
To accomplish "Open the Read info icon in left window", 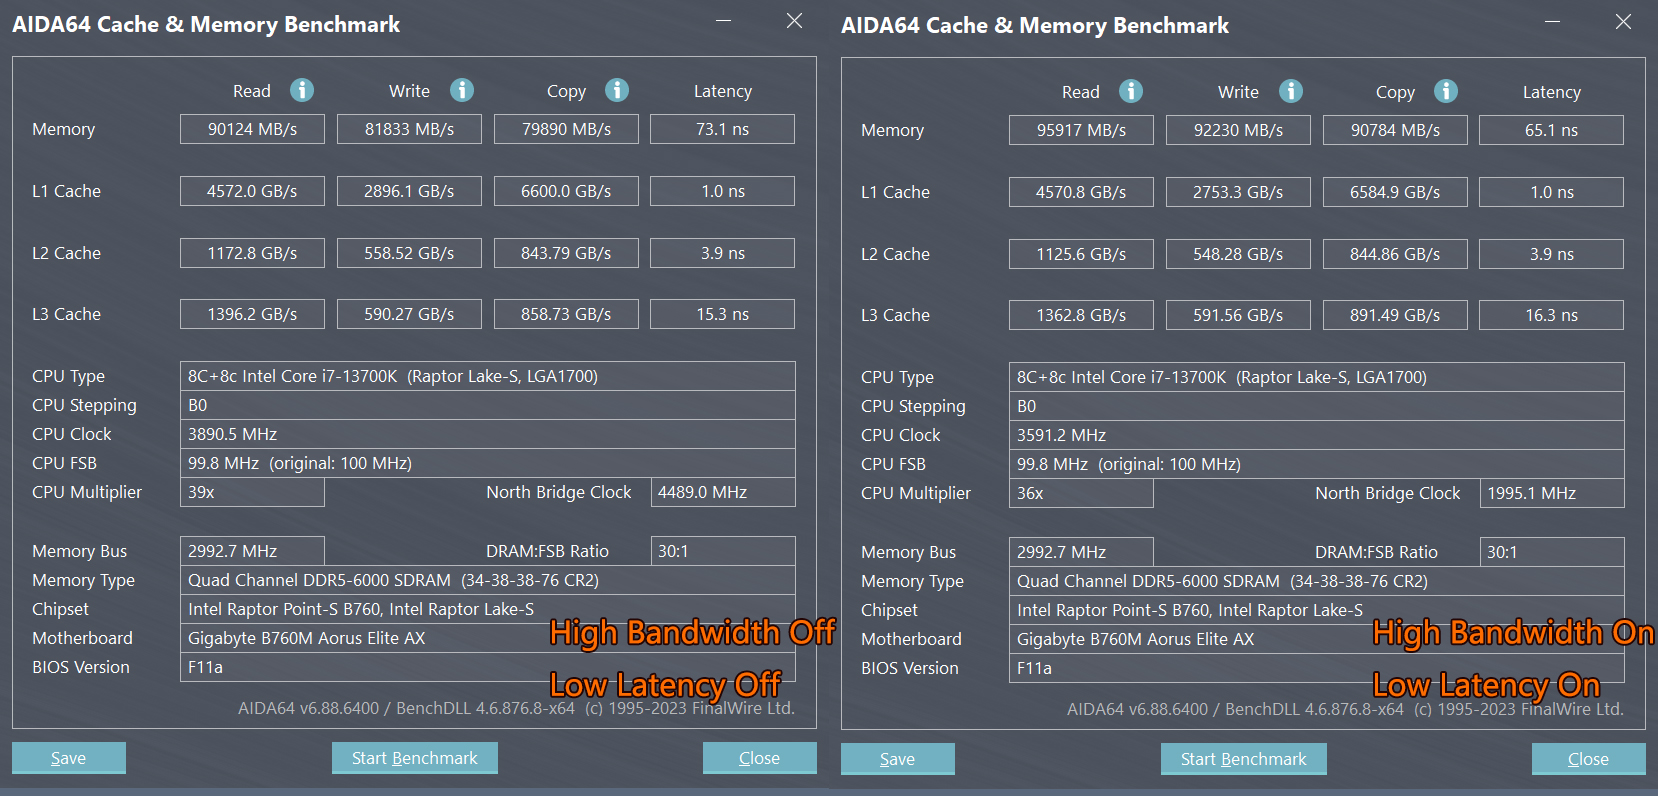I will pyautogui.click(x=302, y=90).
